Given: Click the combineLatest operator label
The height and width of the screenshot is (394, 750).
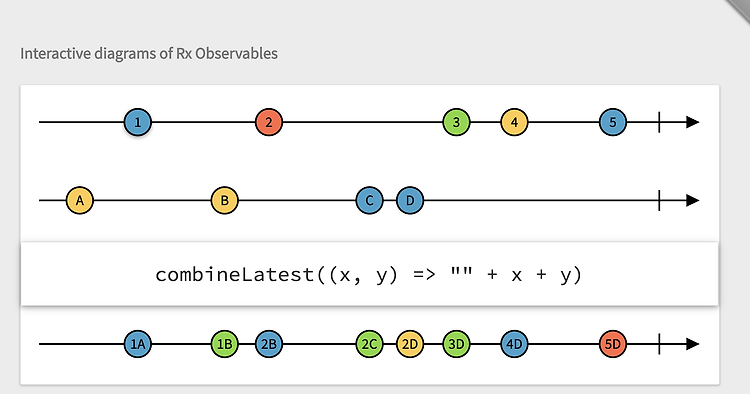Looking at the screenshot, I should pos(369,275).
